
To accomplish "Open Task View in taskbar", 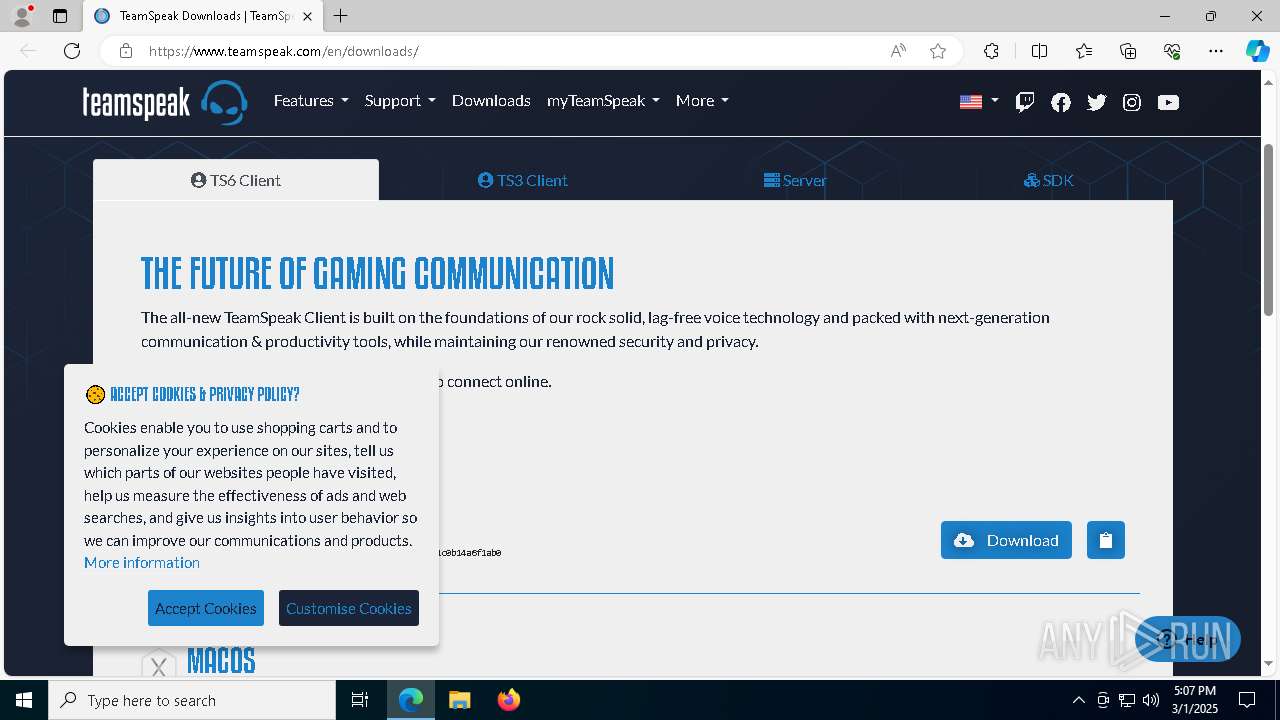I will (360, 700).
